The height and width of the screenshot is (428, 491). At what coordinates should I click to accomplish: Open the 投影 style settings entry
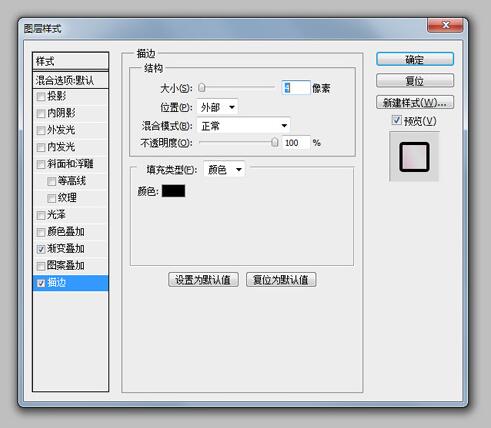57,96
